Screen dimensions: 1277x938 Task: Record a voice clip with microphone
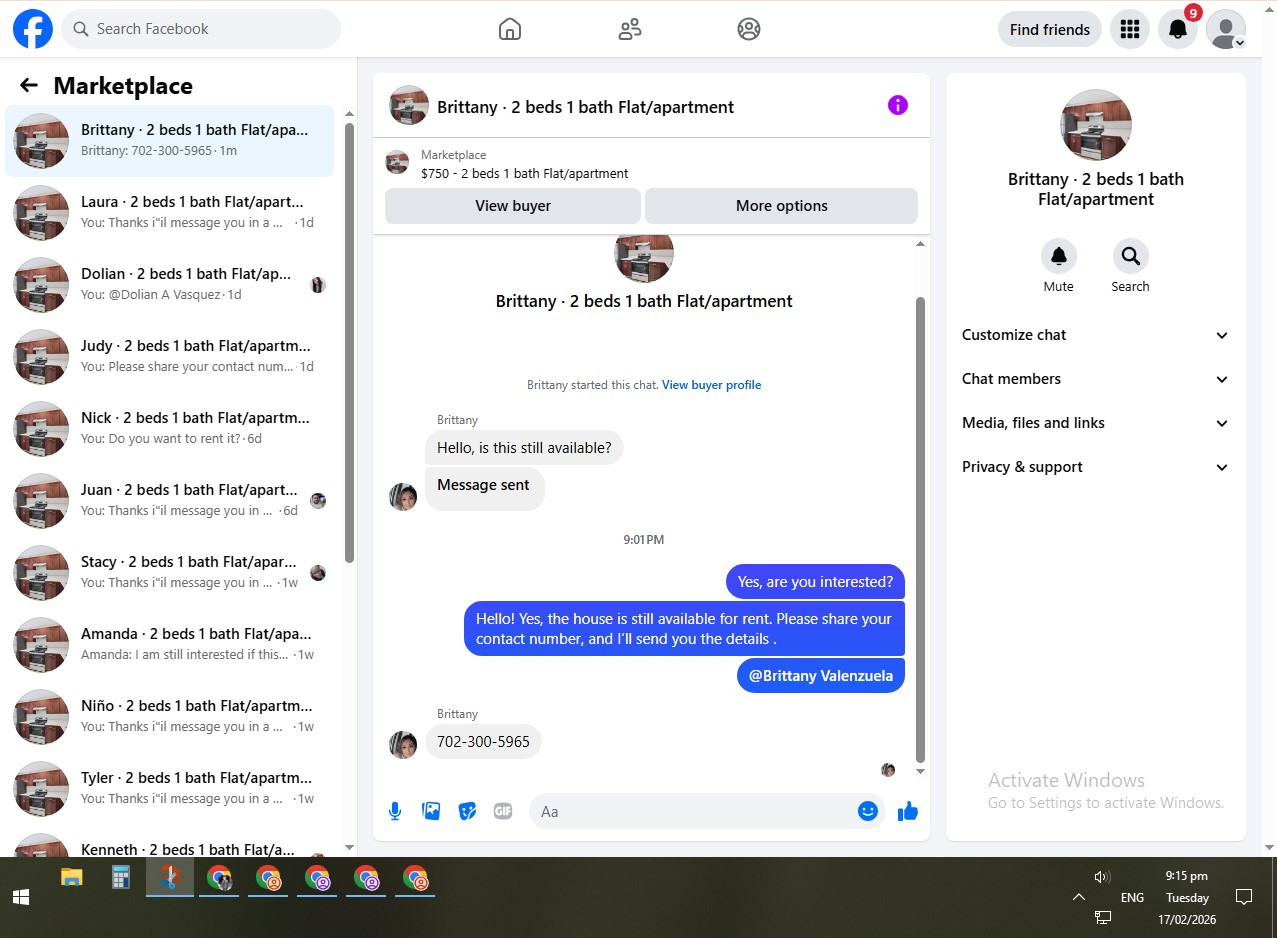[395, 811]
